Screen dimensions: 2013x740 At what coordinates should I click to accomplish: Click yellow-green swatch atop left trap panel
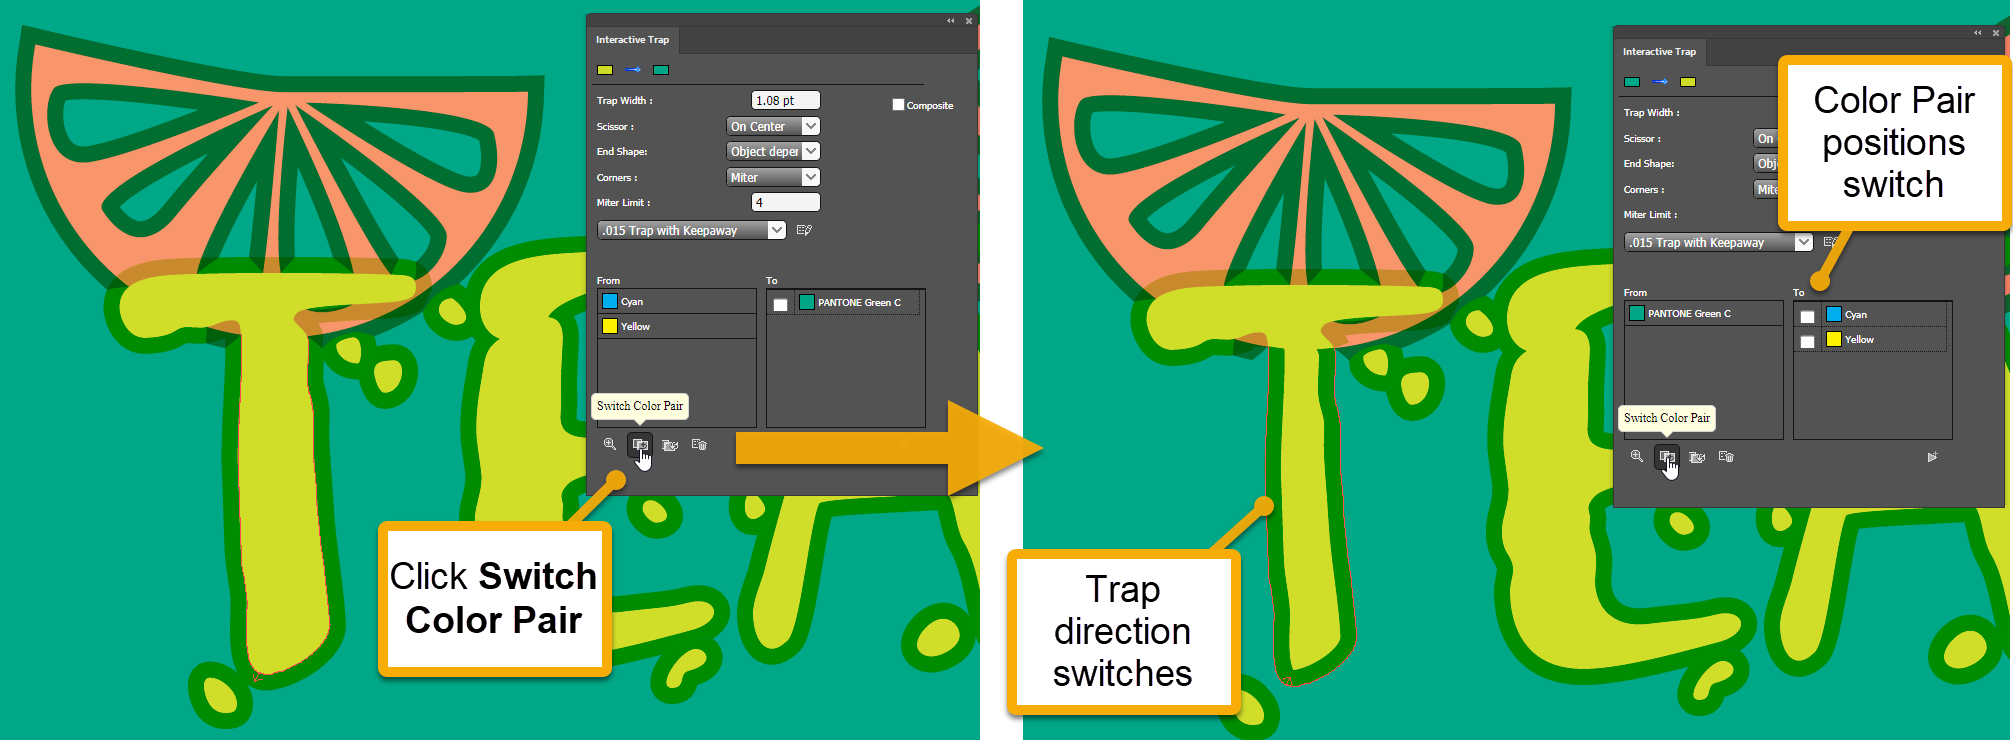[x=605, y=70]
